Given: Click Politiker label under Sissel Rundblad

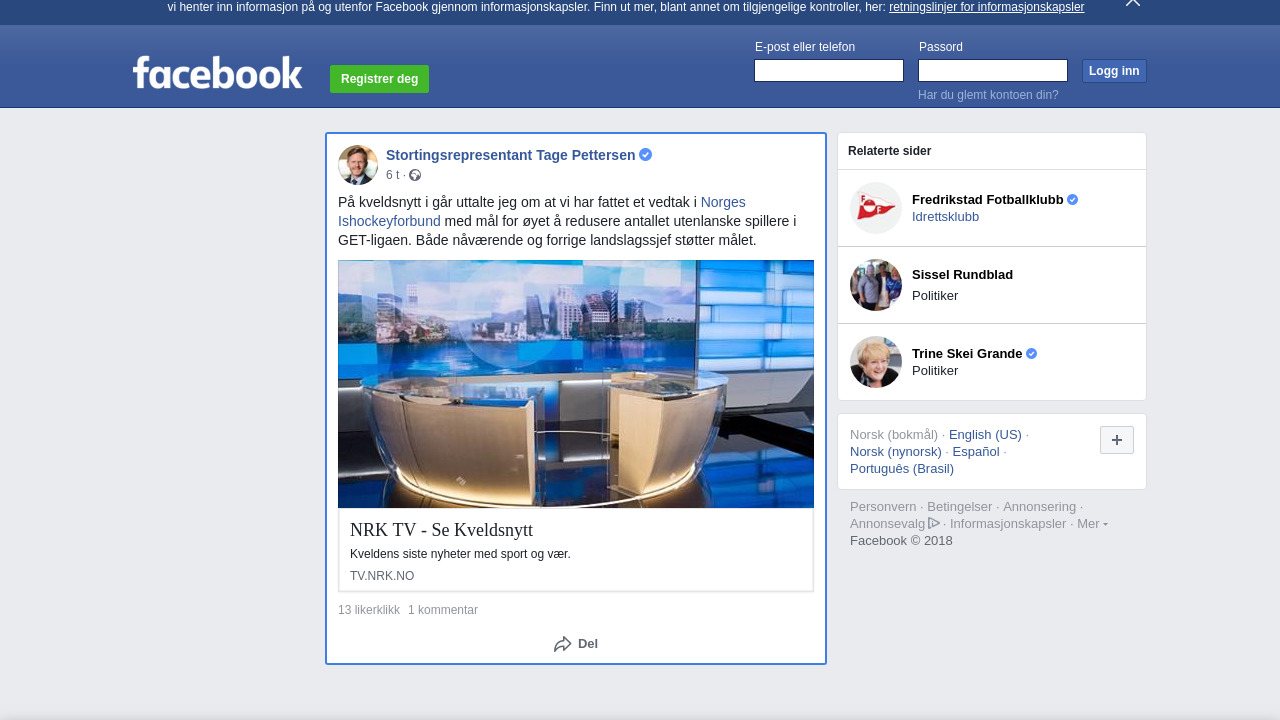Looking at the screenshot, I should (935, 296).
